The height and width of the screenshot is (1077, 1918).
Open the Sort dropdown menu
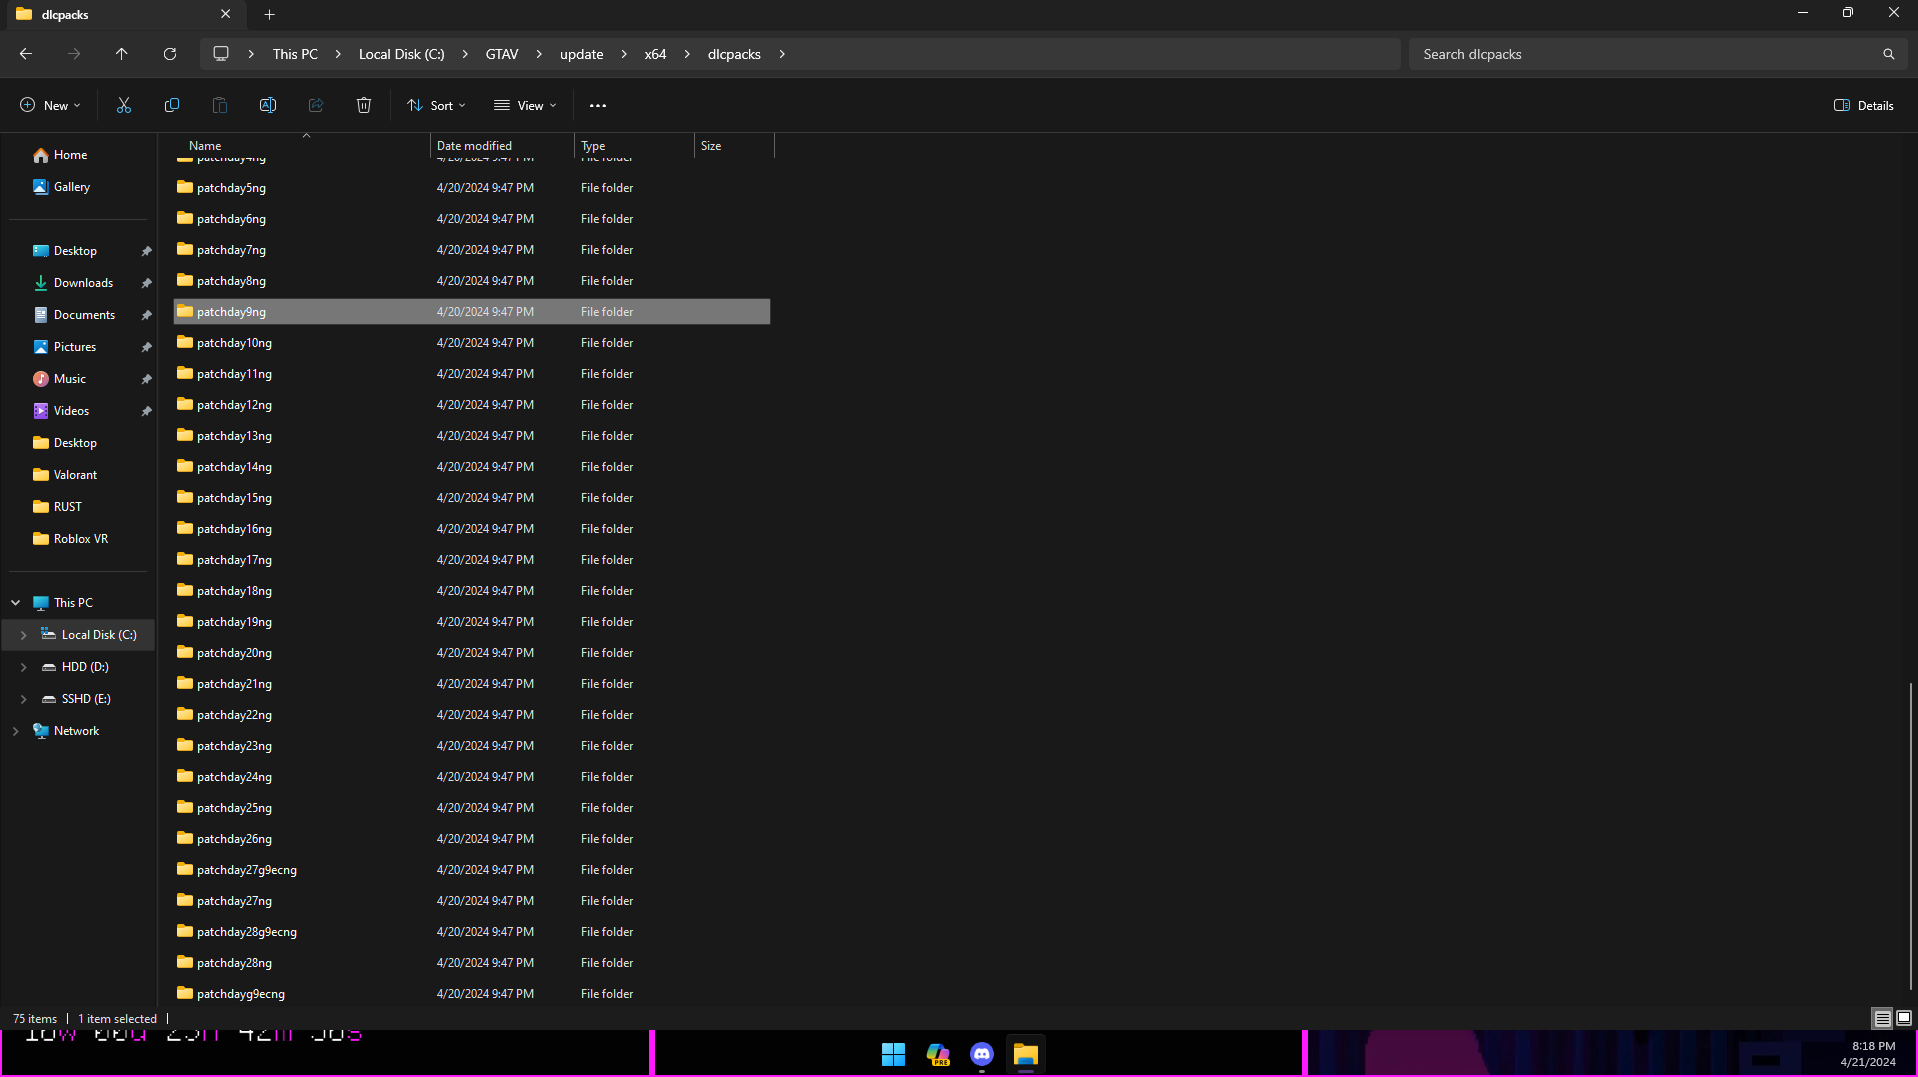point(436,105)
